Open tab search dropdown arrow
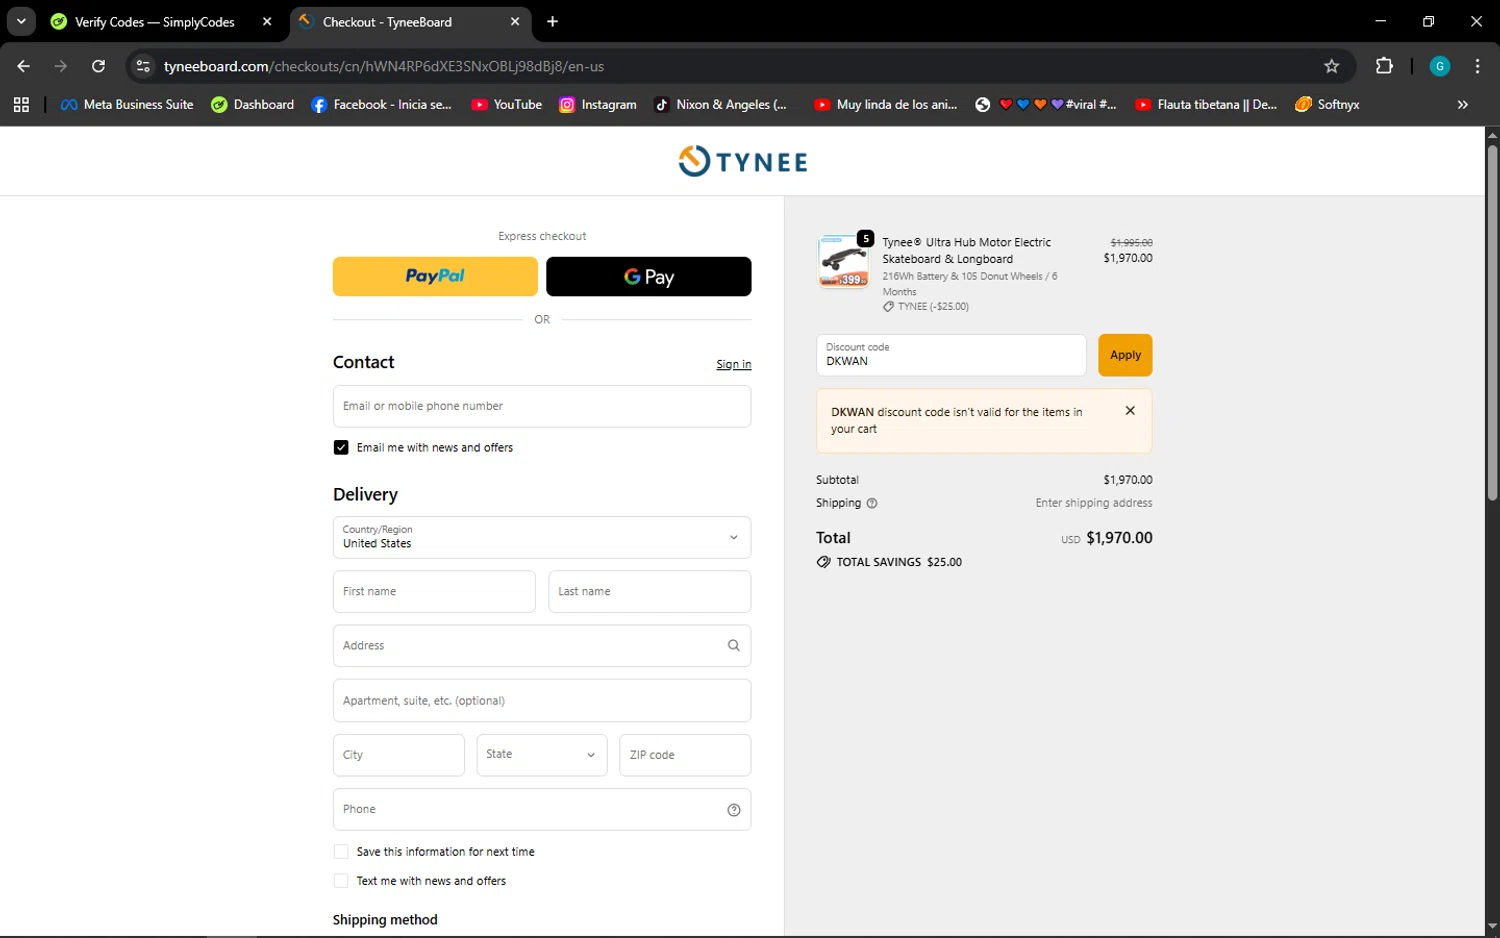 click(x=21, y=21)
